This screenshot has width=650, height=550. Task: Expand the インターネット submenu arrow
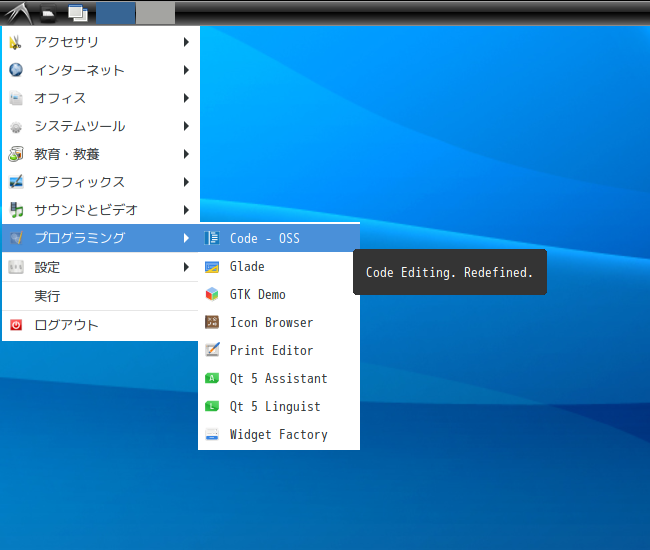coord(186,70)
